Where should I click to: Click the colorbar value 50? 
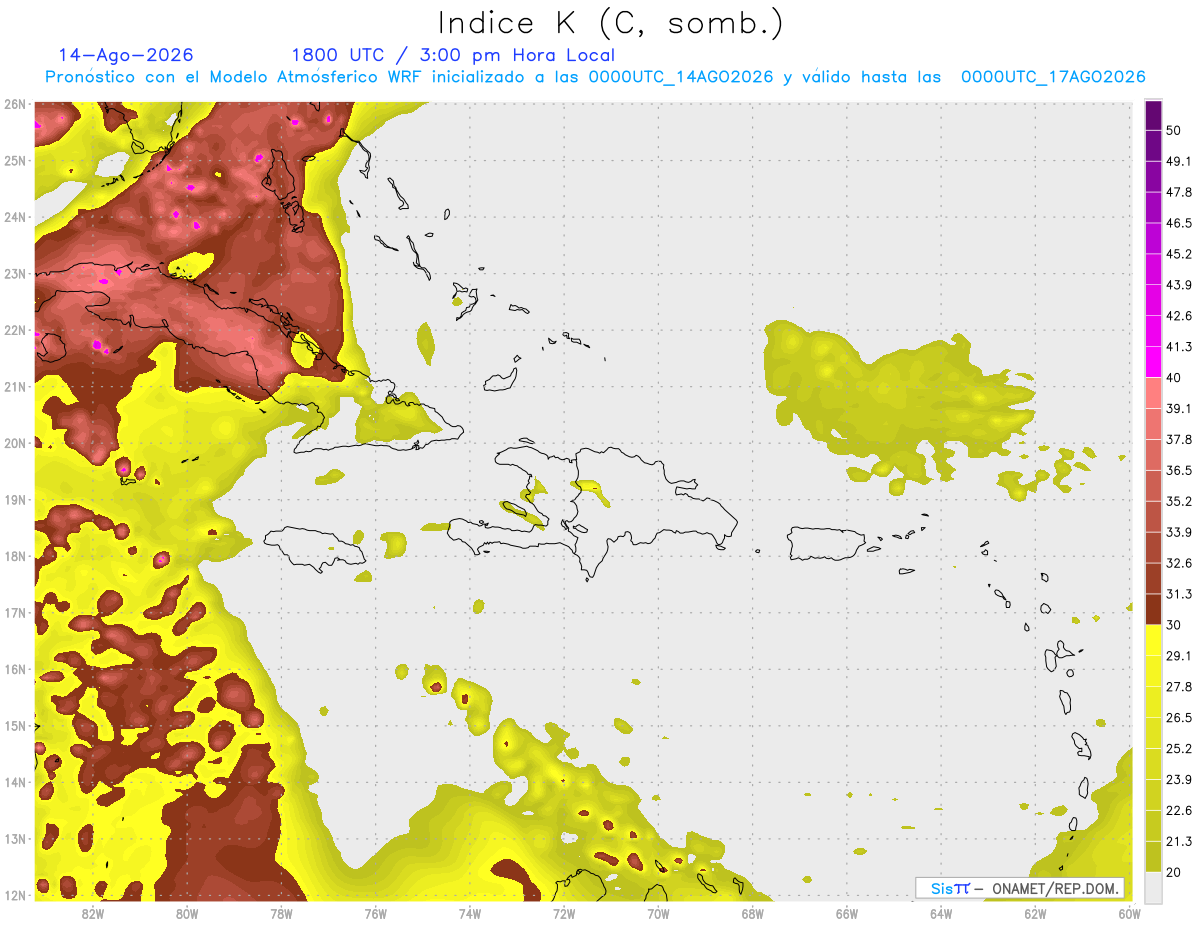pyautogui.click(x=1173, y=130)
